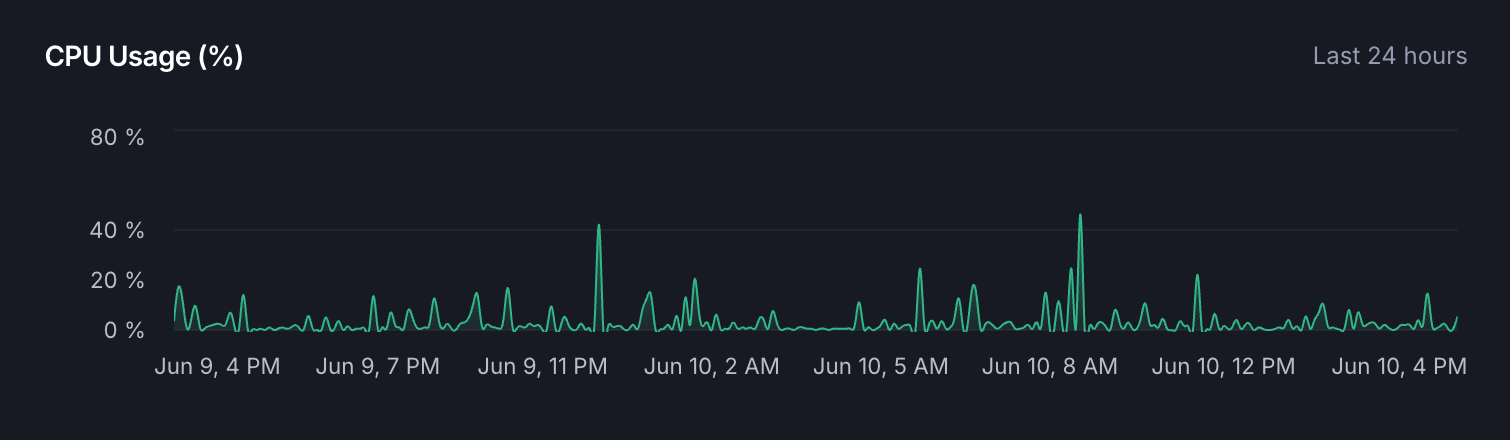Click the Jun 10, 12 PM axis label
Image resolution: width=1510 pixels, height=440 pixels.
click(1223, 367)
